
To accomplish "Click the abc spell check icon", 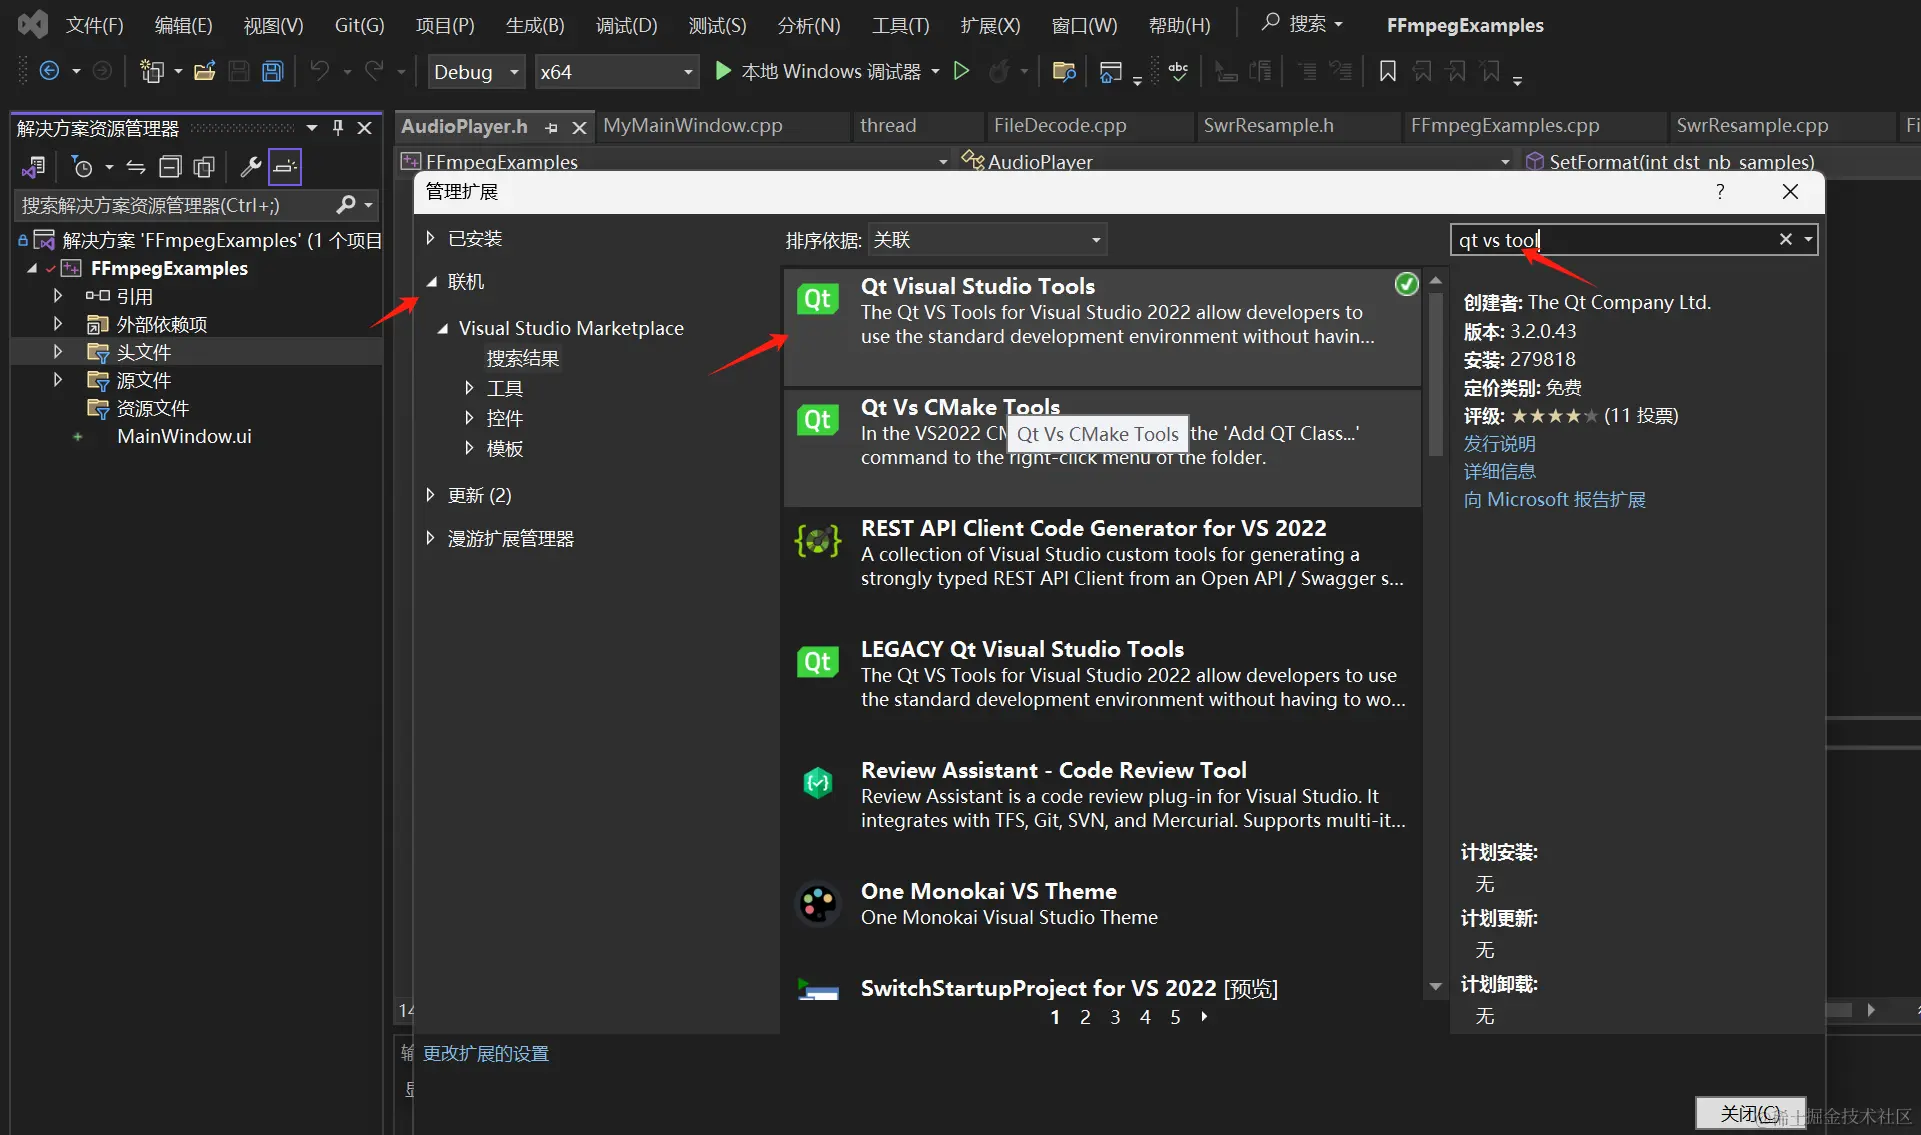I will [x=1179, y=71].
